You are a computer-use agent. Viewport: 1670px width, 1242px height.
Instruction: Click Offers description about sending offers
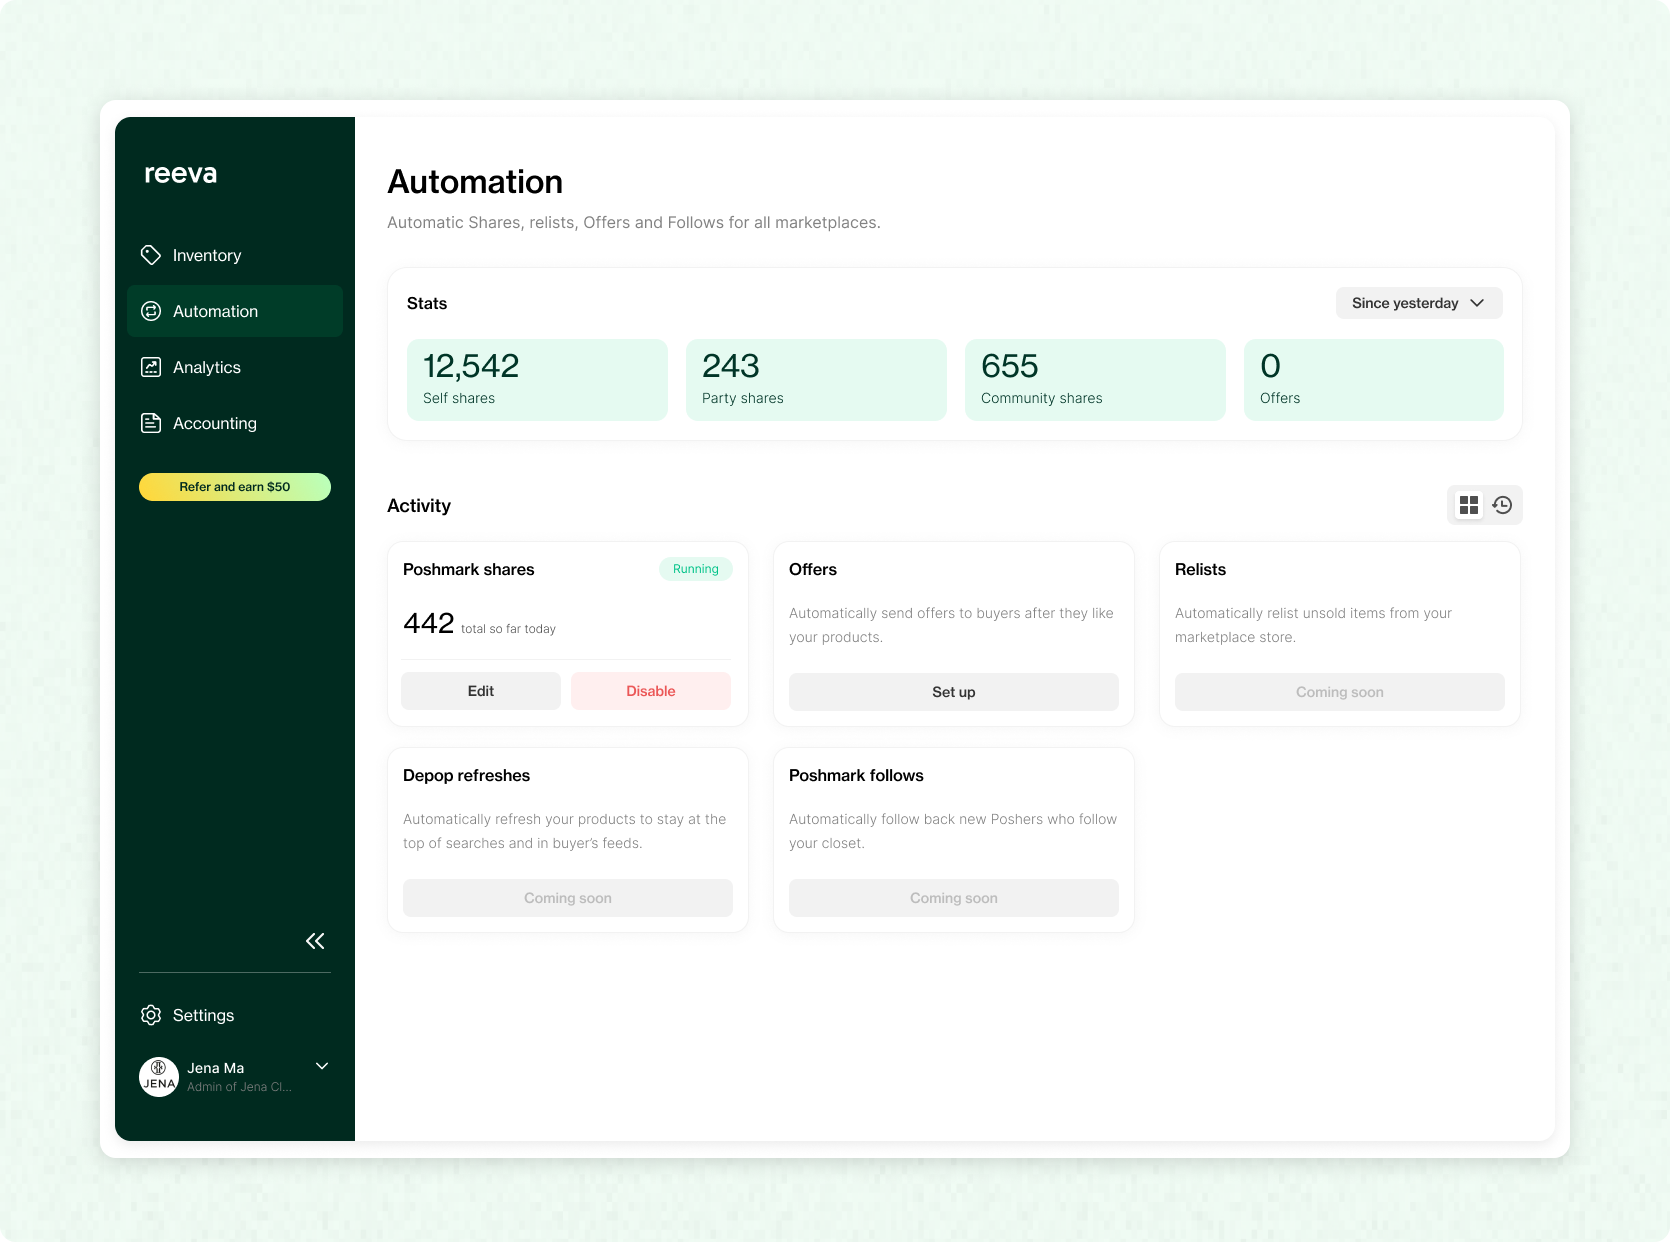[951, 625]
